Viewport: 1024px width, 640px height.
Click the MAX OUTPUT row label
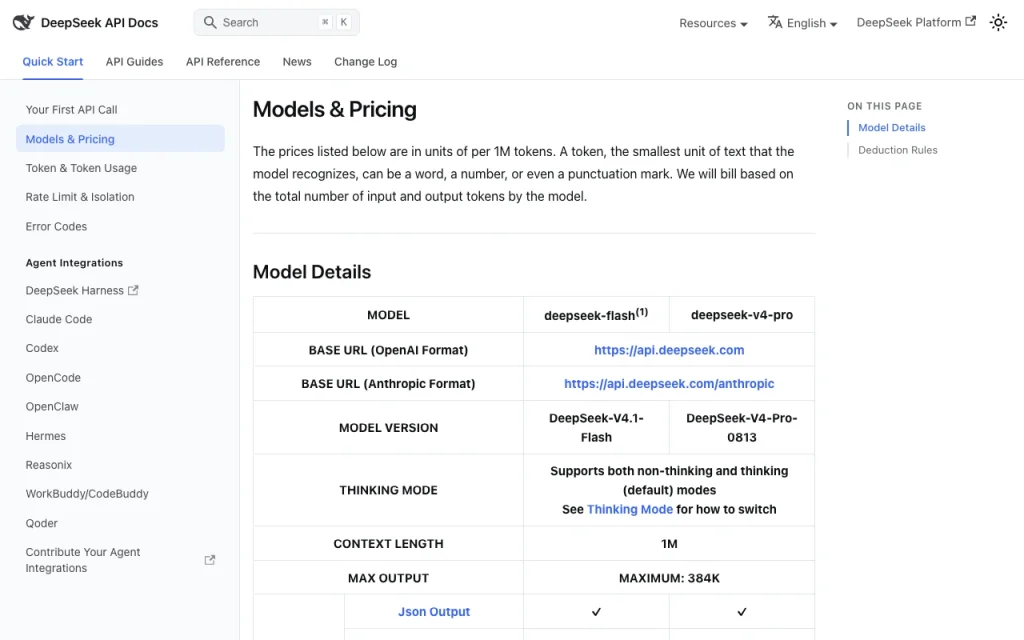388,578
